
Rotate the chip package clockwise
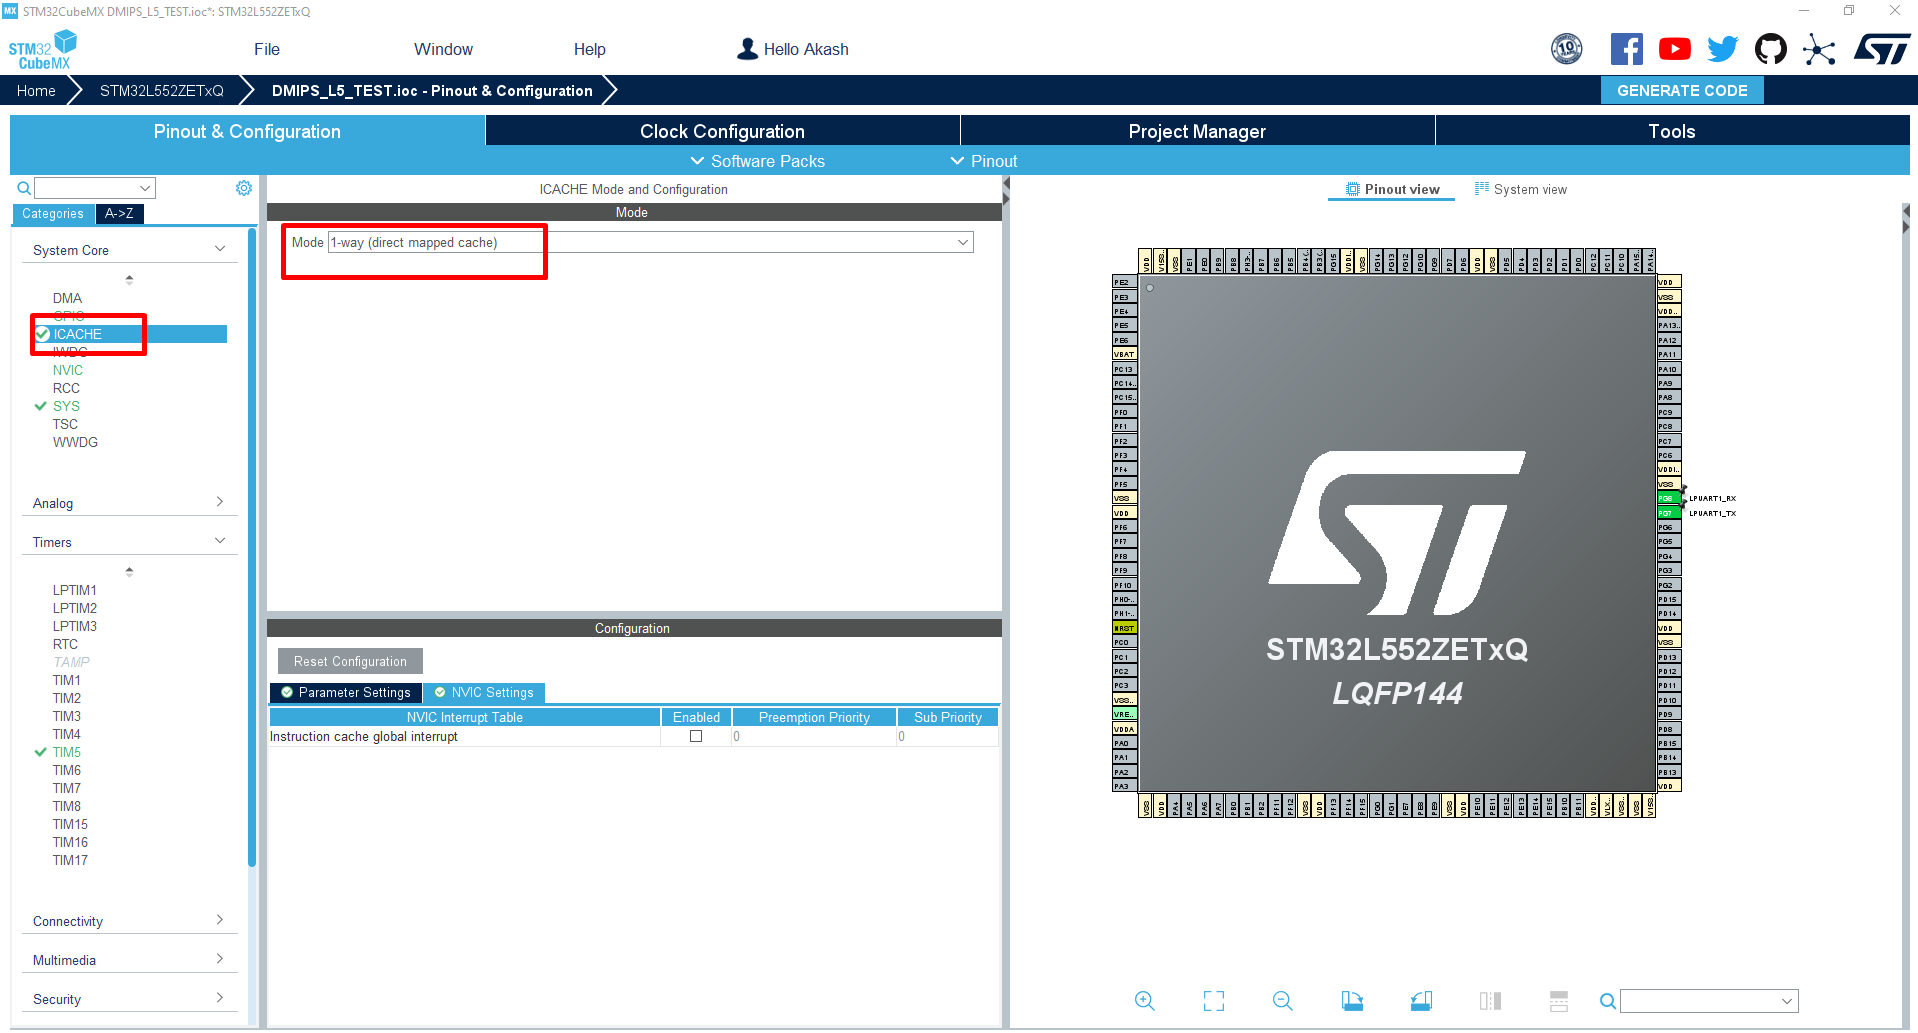click(x=1352, y=1000)
